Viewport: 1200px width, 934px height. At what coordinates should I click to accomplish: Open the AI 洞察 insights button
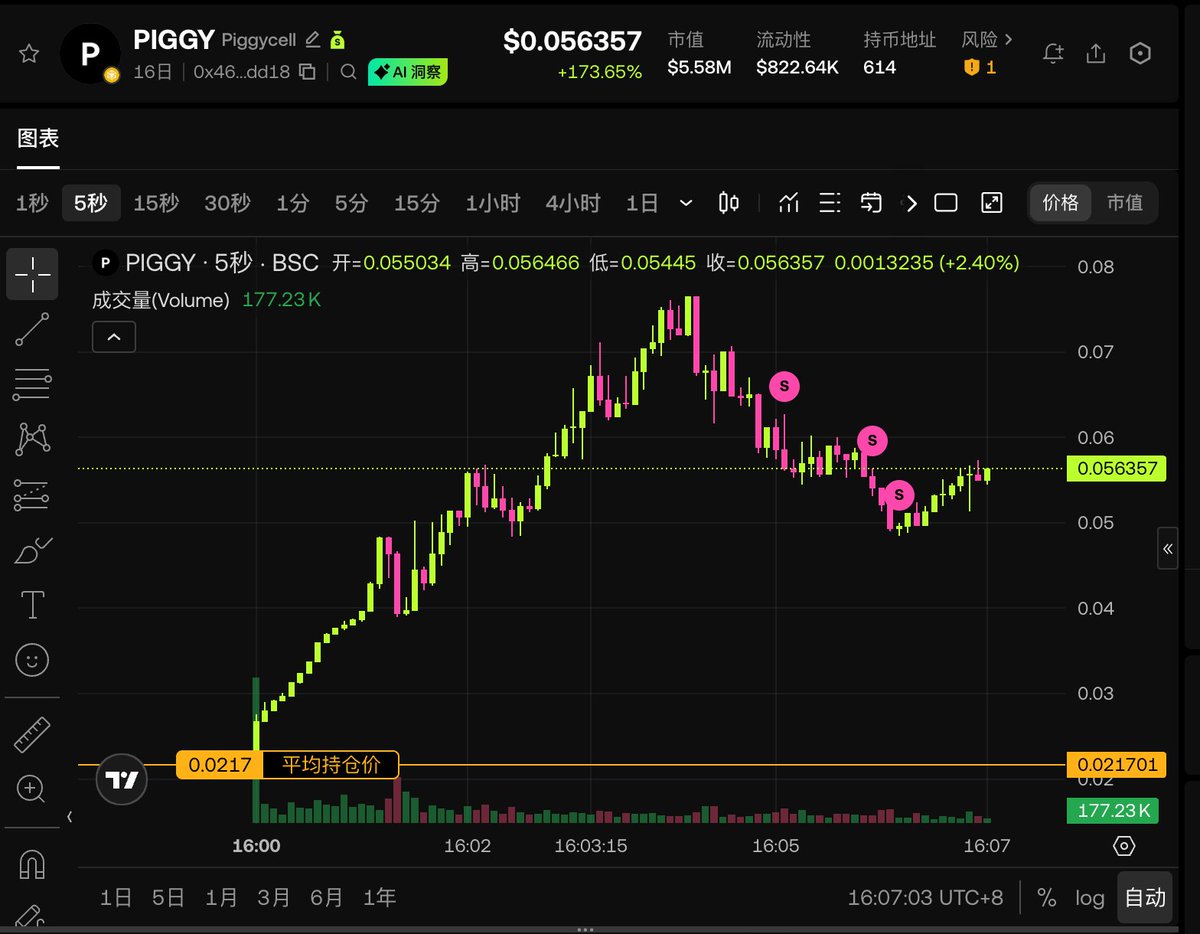tap(408, 72)
